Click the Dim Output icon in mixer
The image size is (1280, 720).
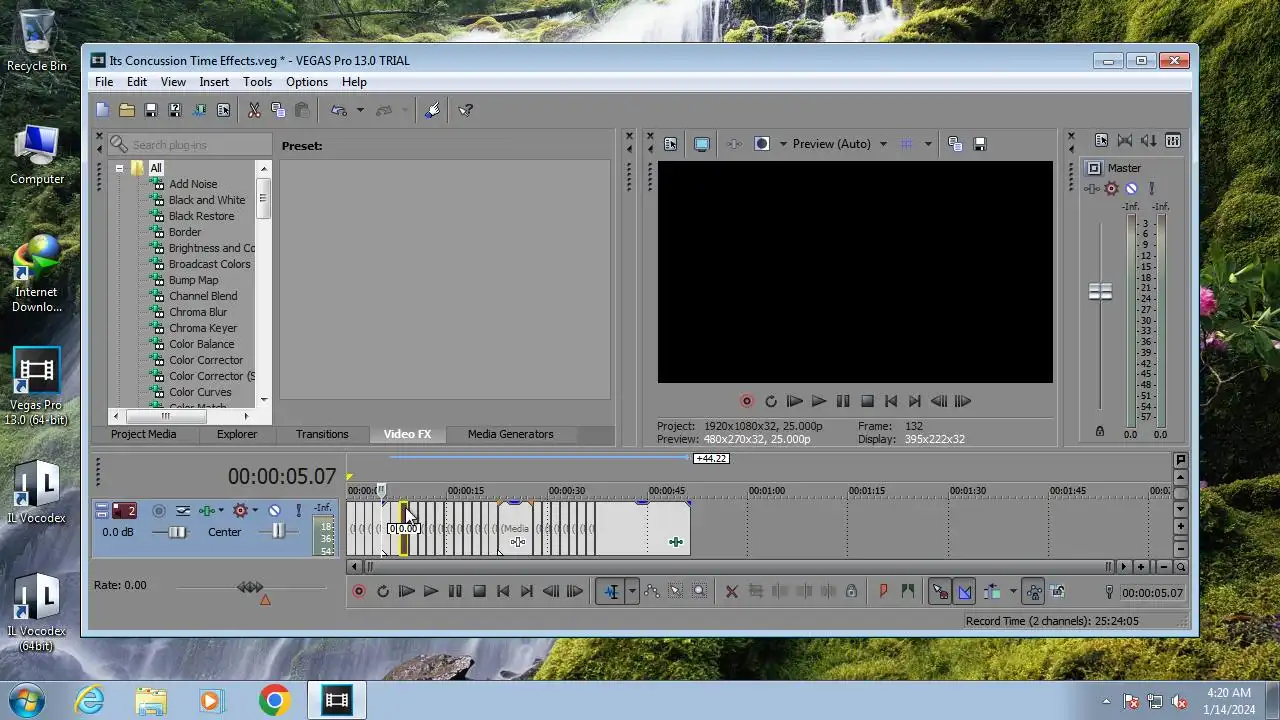tap(1149, 141)
